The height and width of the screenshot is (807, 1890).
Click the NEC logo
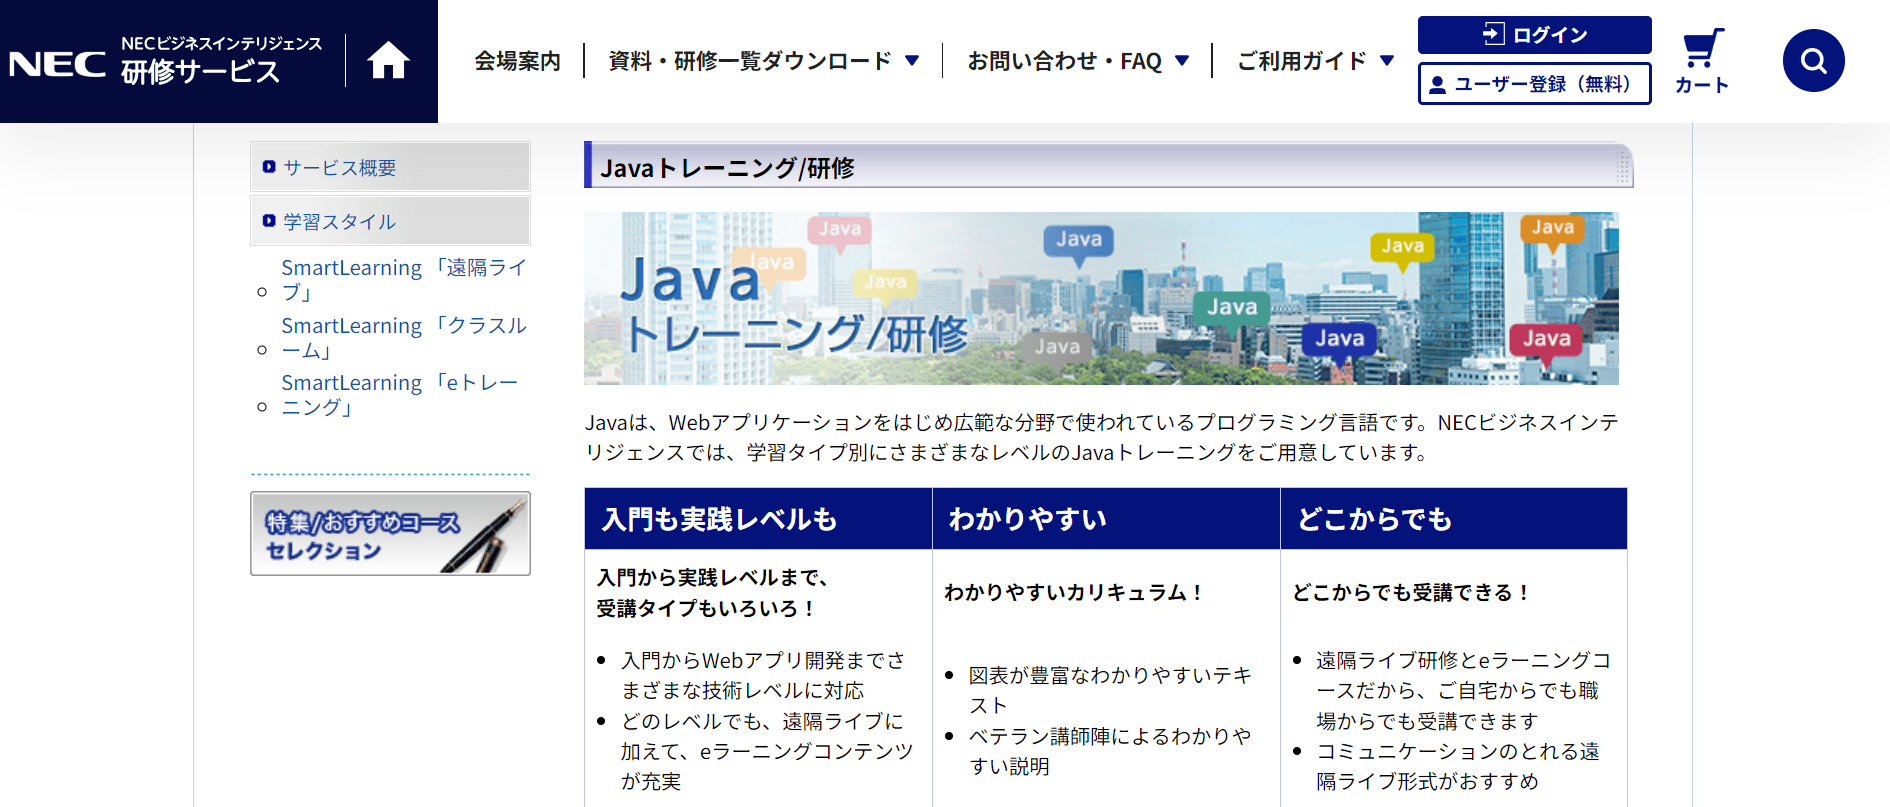pos(58,65)
